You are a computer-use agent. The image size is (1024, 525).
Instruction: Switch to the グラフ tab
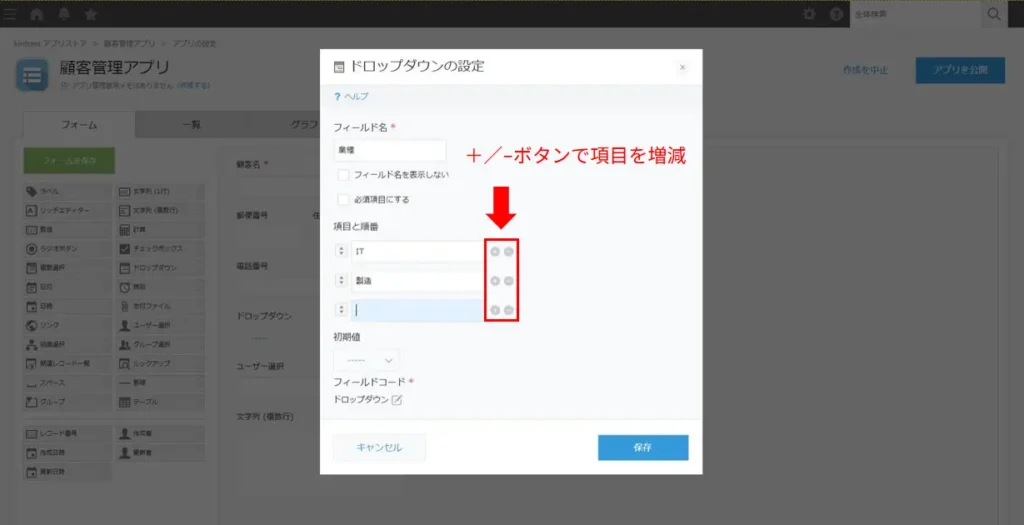pos(304,125)
